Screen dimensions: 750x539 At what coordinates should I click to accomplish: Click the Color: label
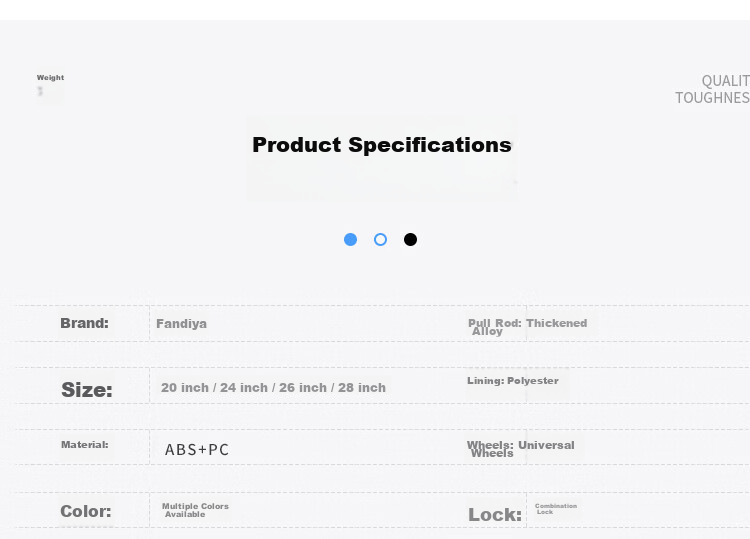(86, 511)
